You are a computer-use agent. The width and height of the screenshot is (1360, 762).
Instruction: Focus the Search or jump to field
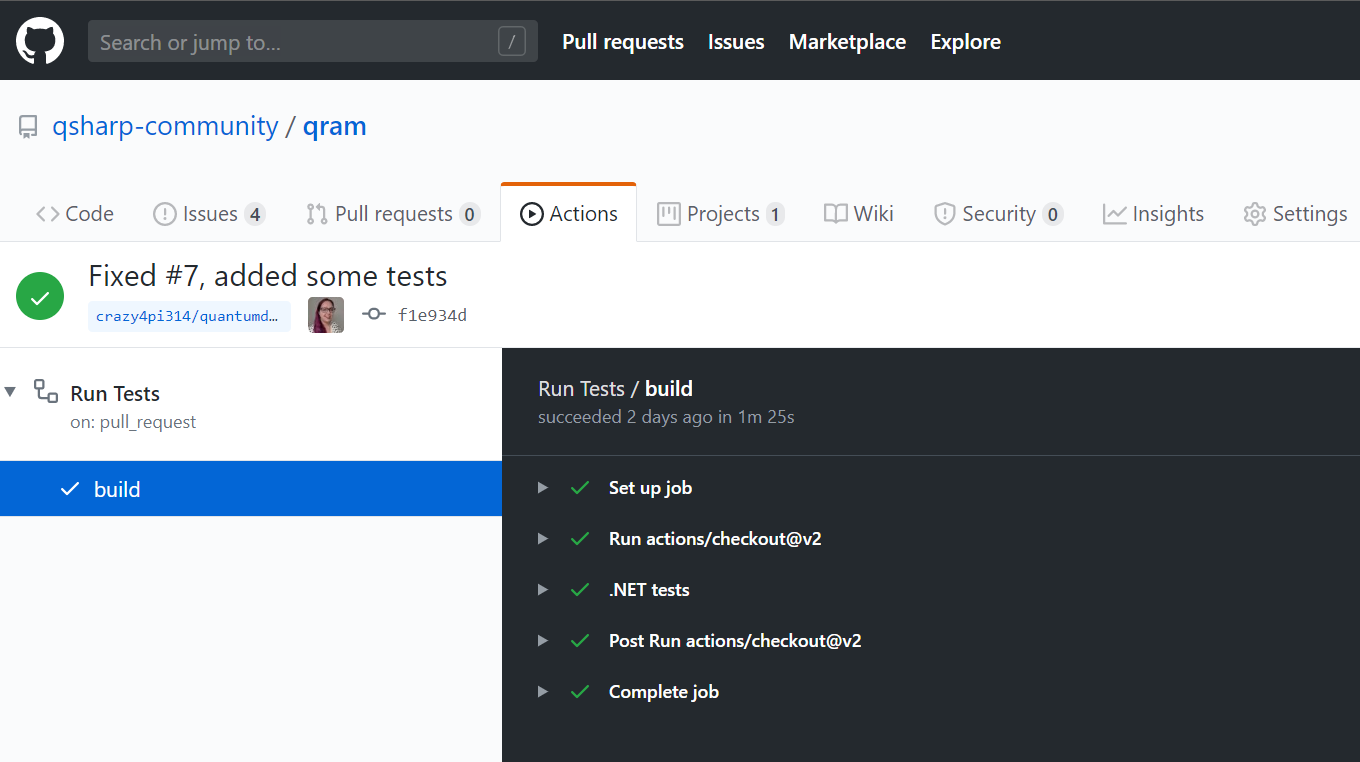pos(312,41)
